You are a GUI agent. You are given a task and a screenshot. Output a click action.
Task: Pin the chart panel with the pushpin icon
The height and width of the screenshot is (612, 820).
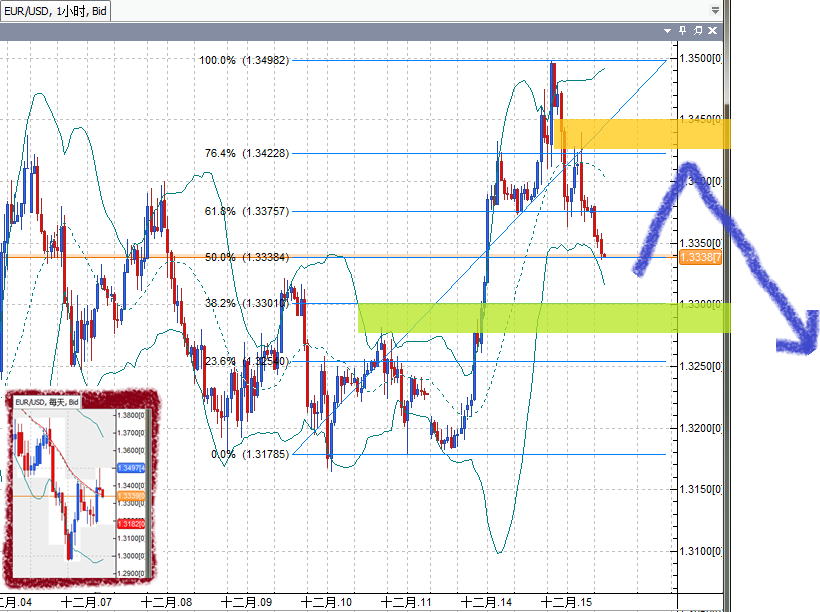[x=682, y=30]
